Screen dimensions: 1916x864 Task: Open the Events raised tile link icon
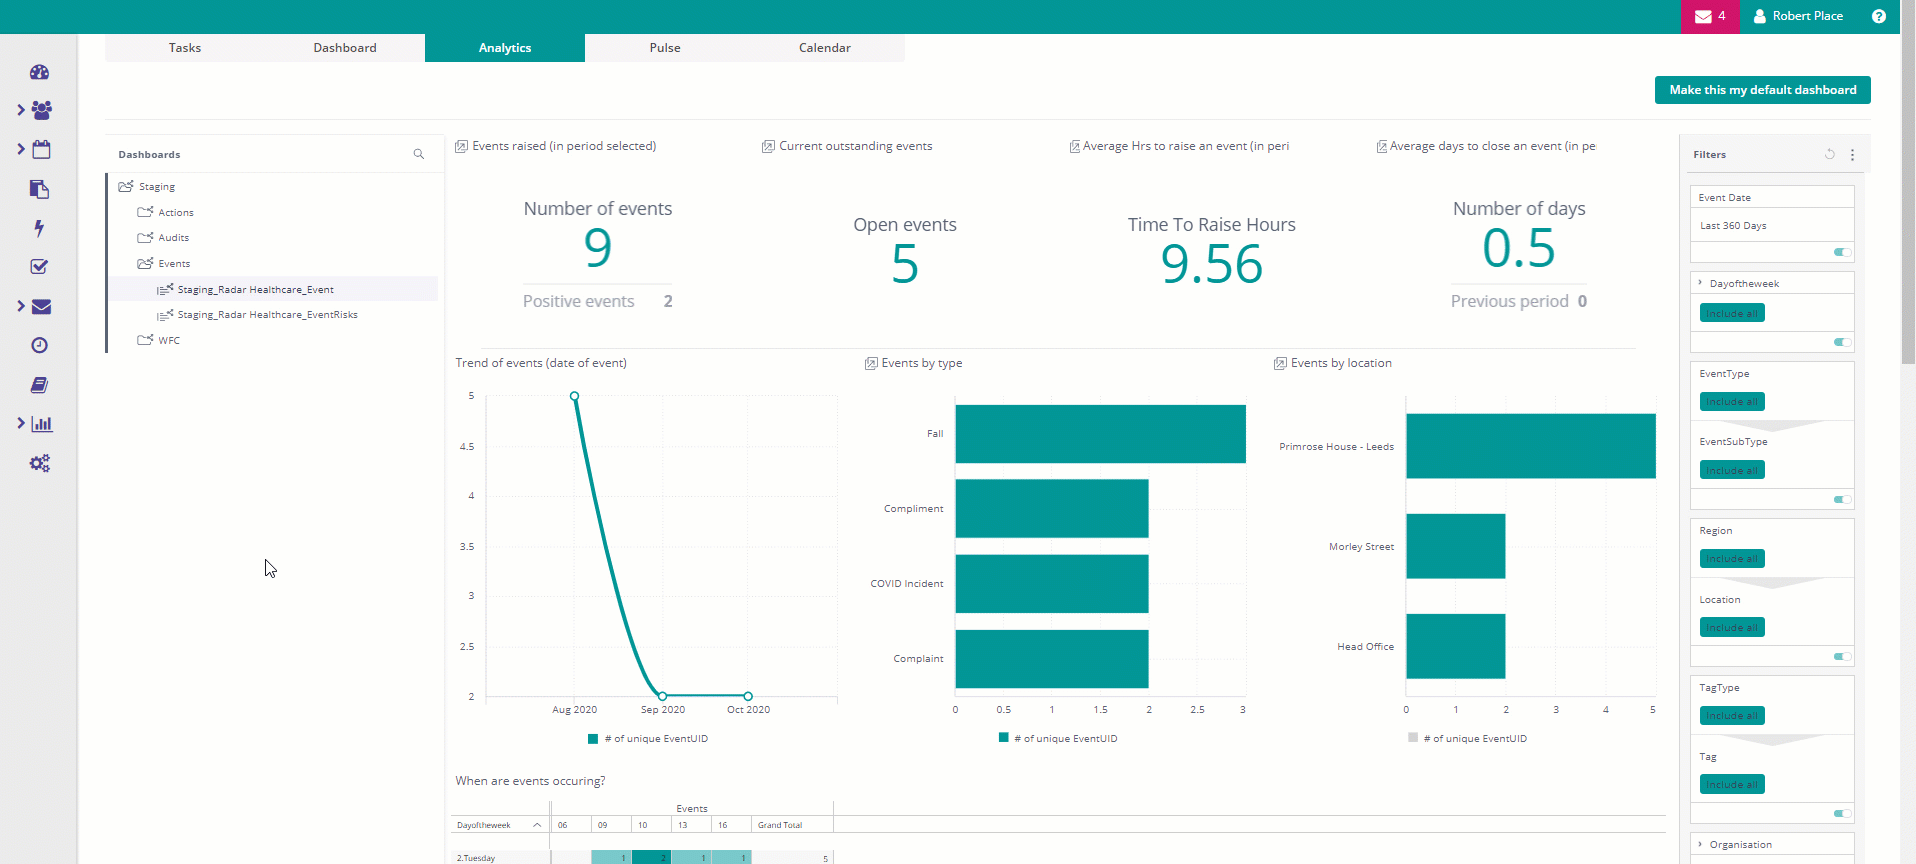pos(462,146)
